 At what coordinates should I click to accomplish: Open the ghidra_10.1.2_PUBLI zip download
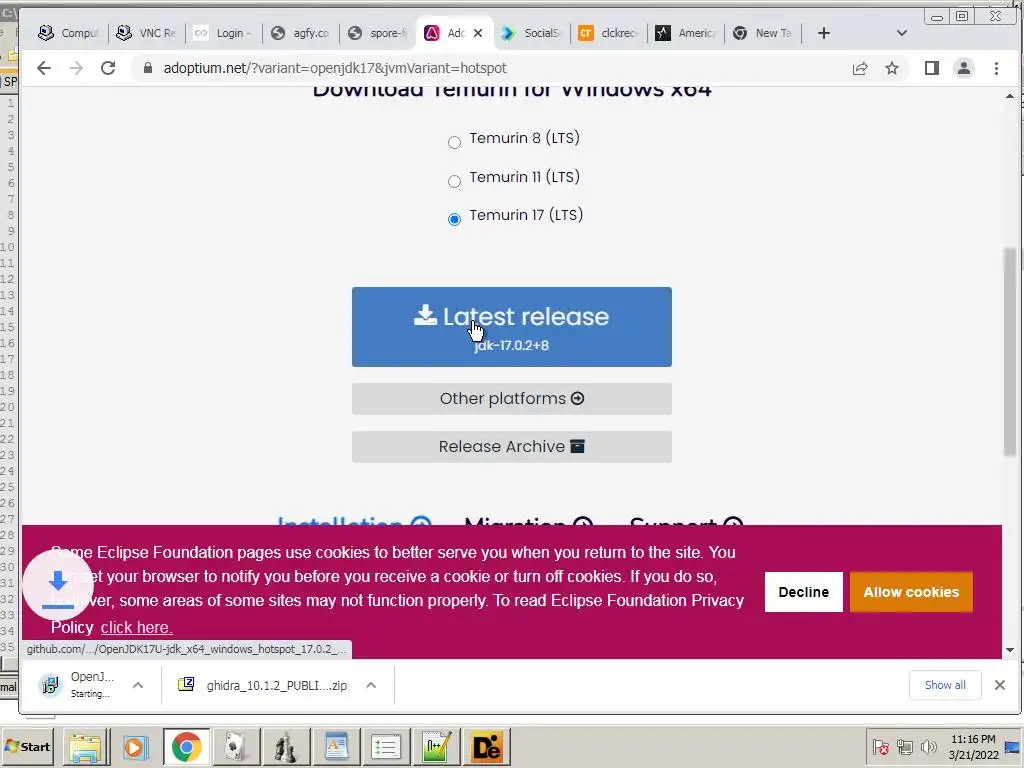coord(264,685)
